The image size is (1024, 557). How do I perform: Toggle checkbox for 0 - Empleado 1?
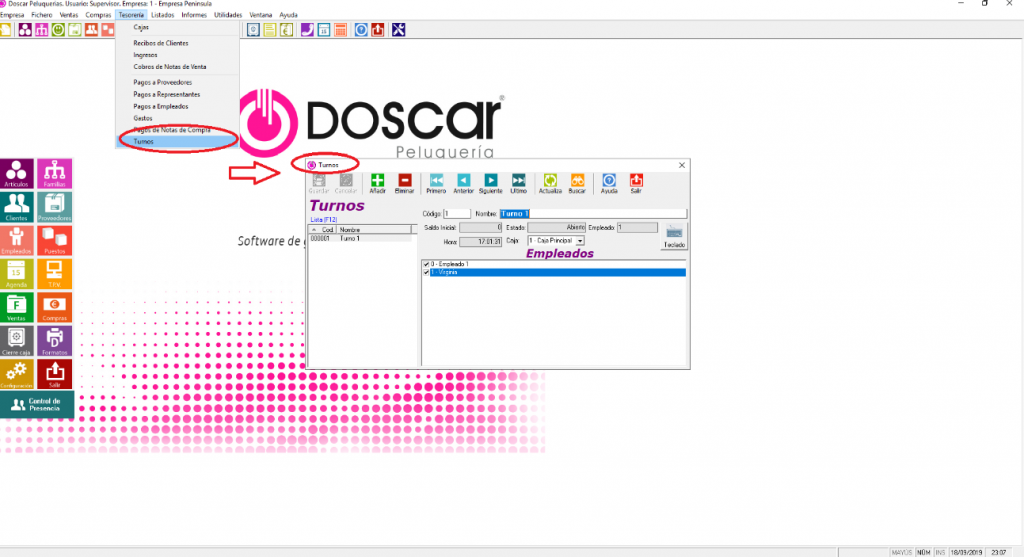coord(426,264)
